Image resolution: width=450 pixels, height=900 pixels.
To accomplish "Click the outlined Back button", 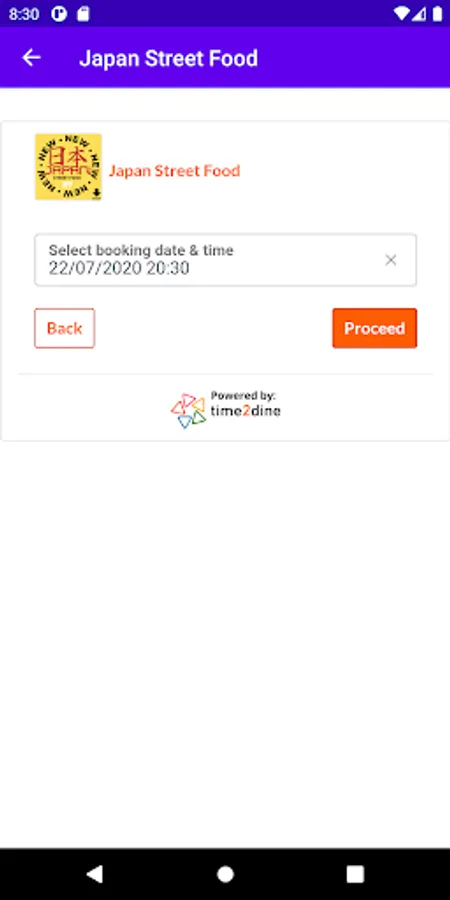I will pyautogui.click(x=64, y=328).
